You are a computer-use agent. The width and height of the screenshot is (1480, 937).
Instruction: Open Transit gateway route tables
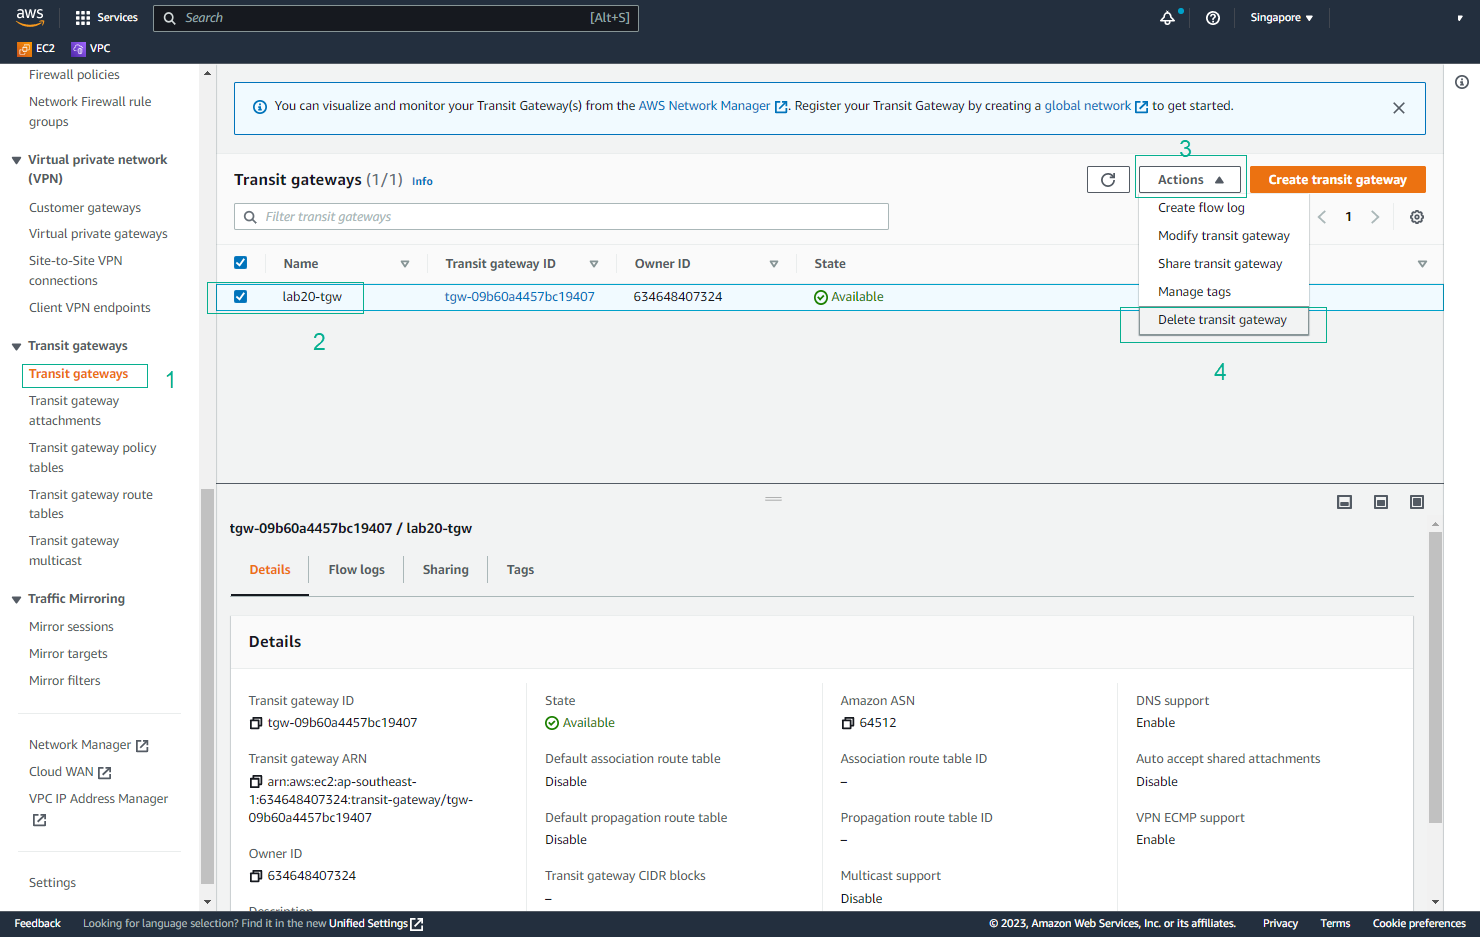(x=91, y=504)
